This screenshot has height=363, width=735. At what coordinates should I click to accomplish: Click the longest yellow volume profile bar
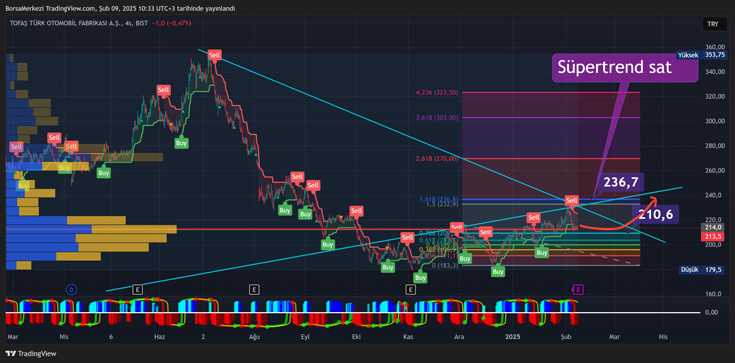click(x=135, y=229)
